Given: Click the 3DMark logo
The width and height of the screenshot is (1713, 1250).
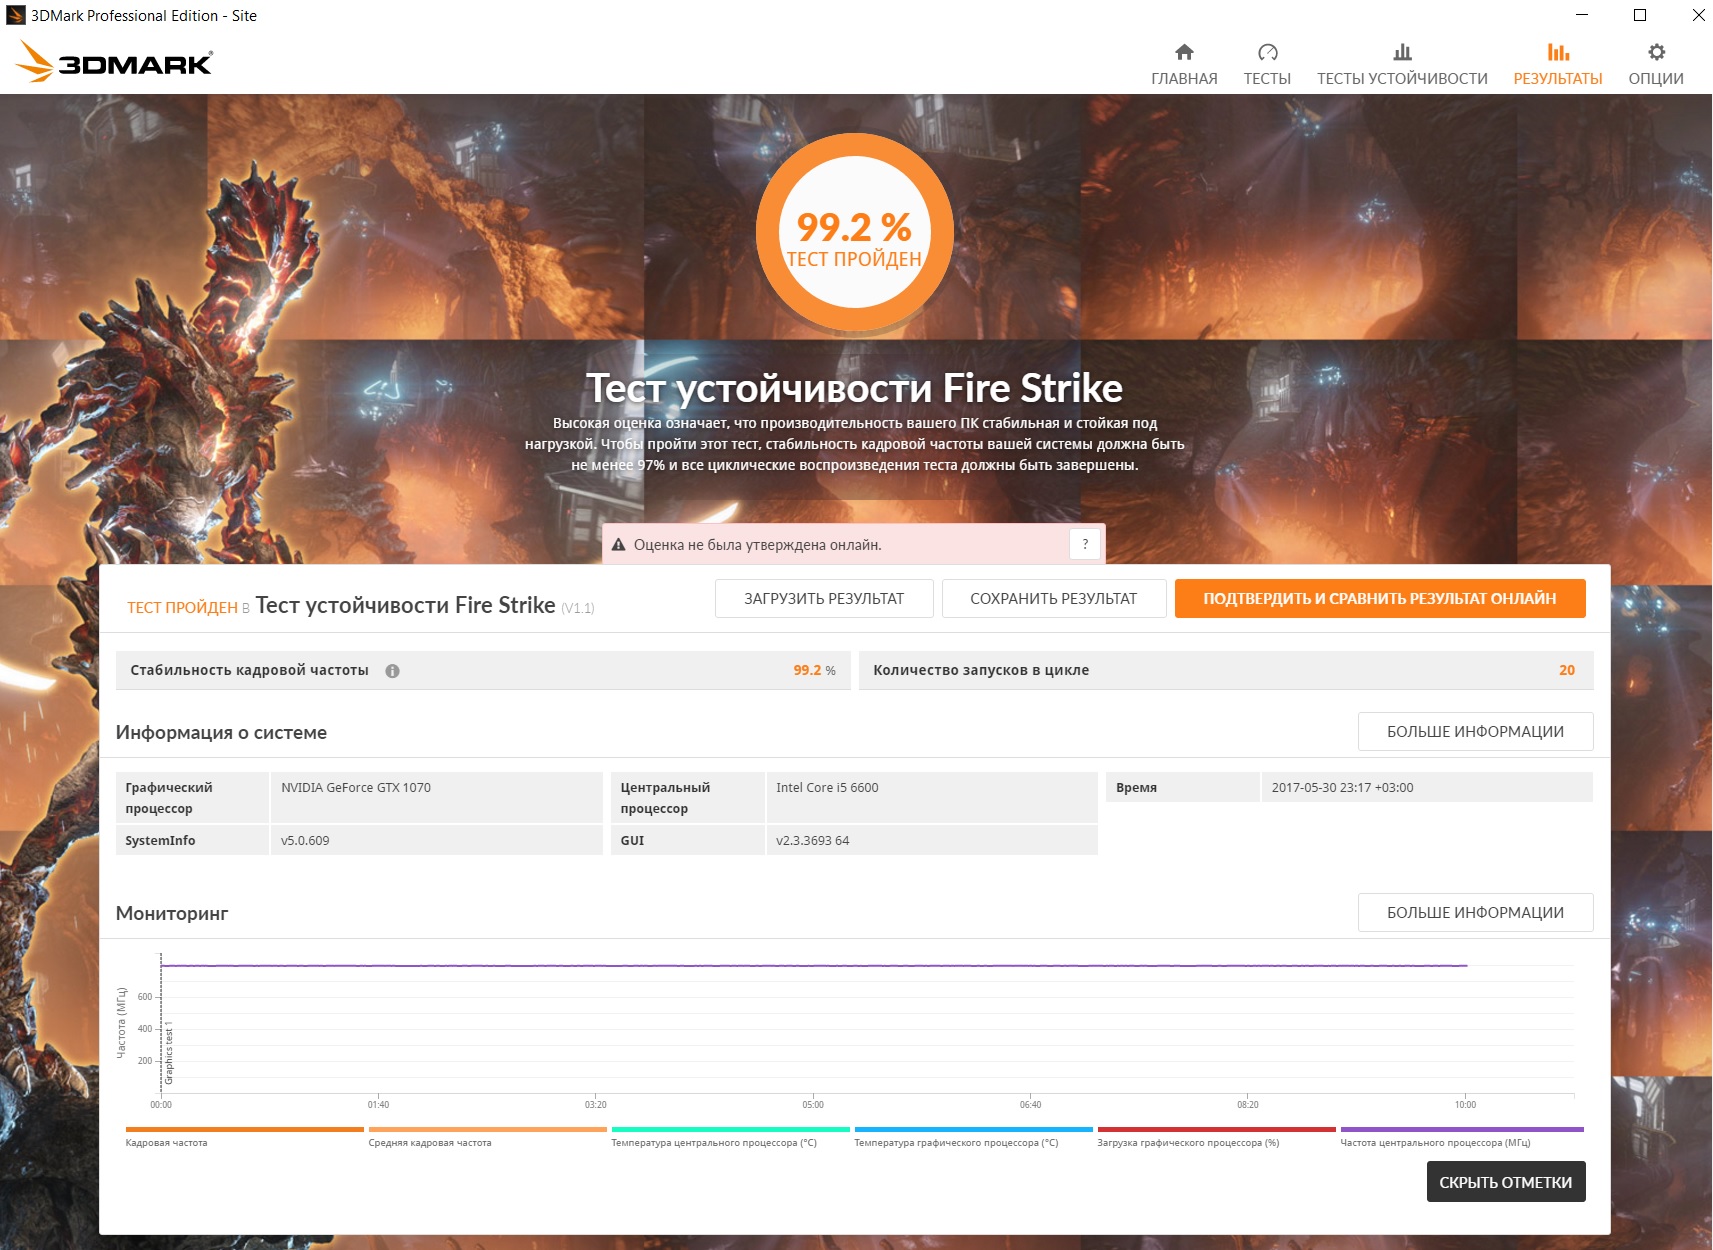Looking at the screenshot, I should tap(114, 62).
